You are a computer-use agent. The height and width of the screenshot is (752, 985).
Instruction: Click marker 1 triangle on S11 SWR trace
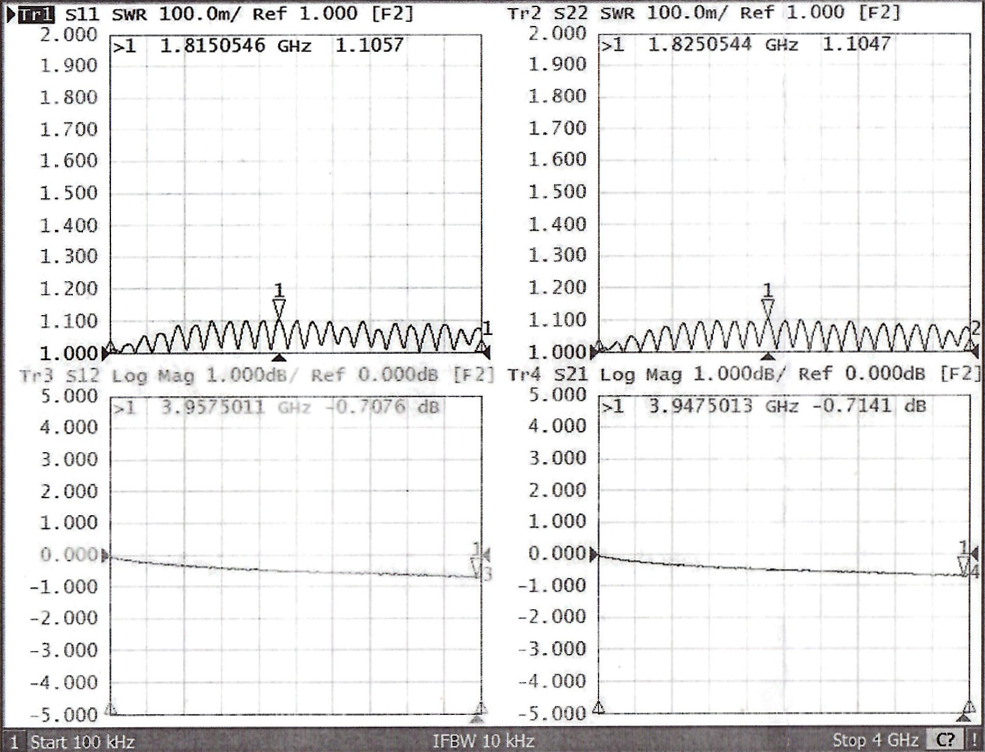pos(279,308)
